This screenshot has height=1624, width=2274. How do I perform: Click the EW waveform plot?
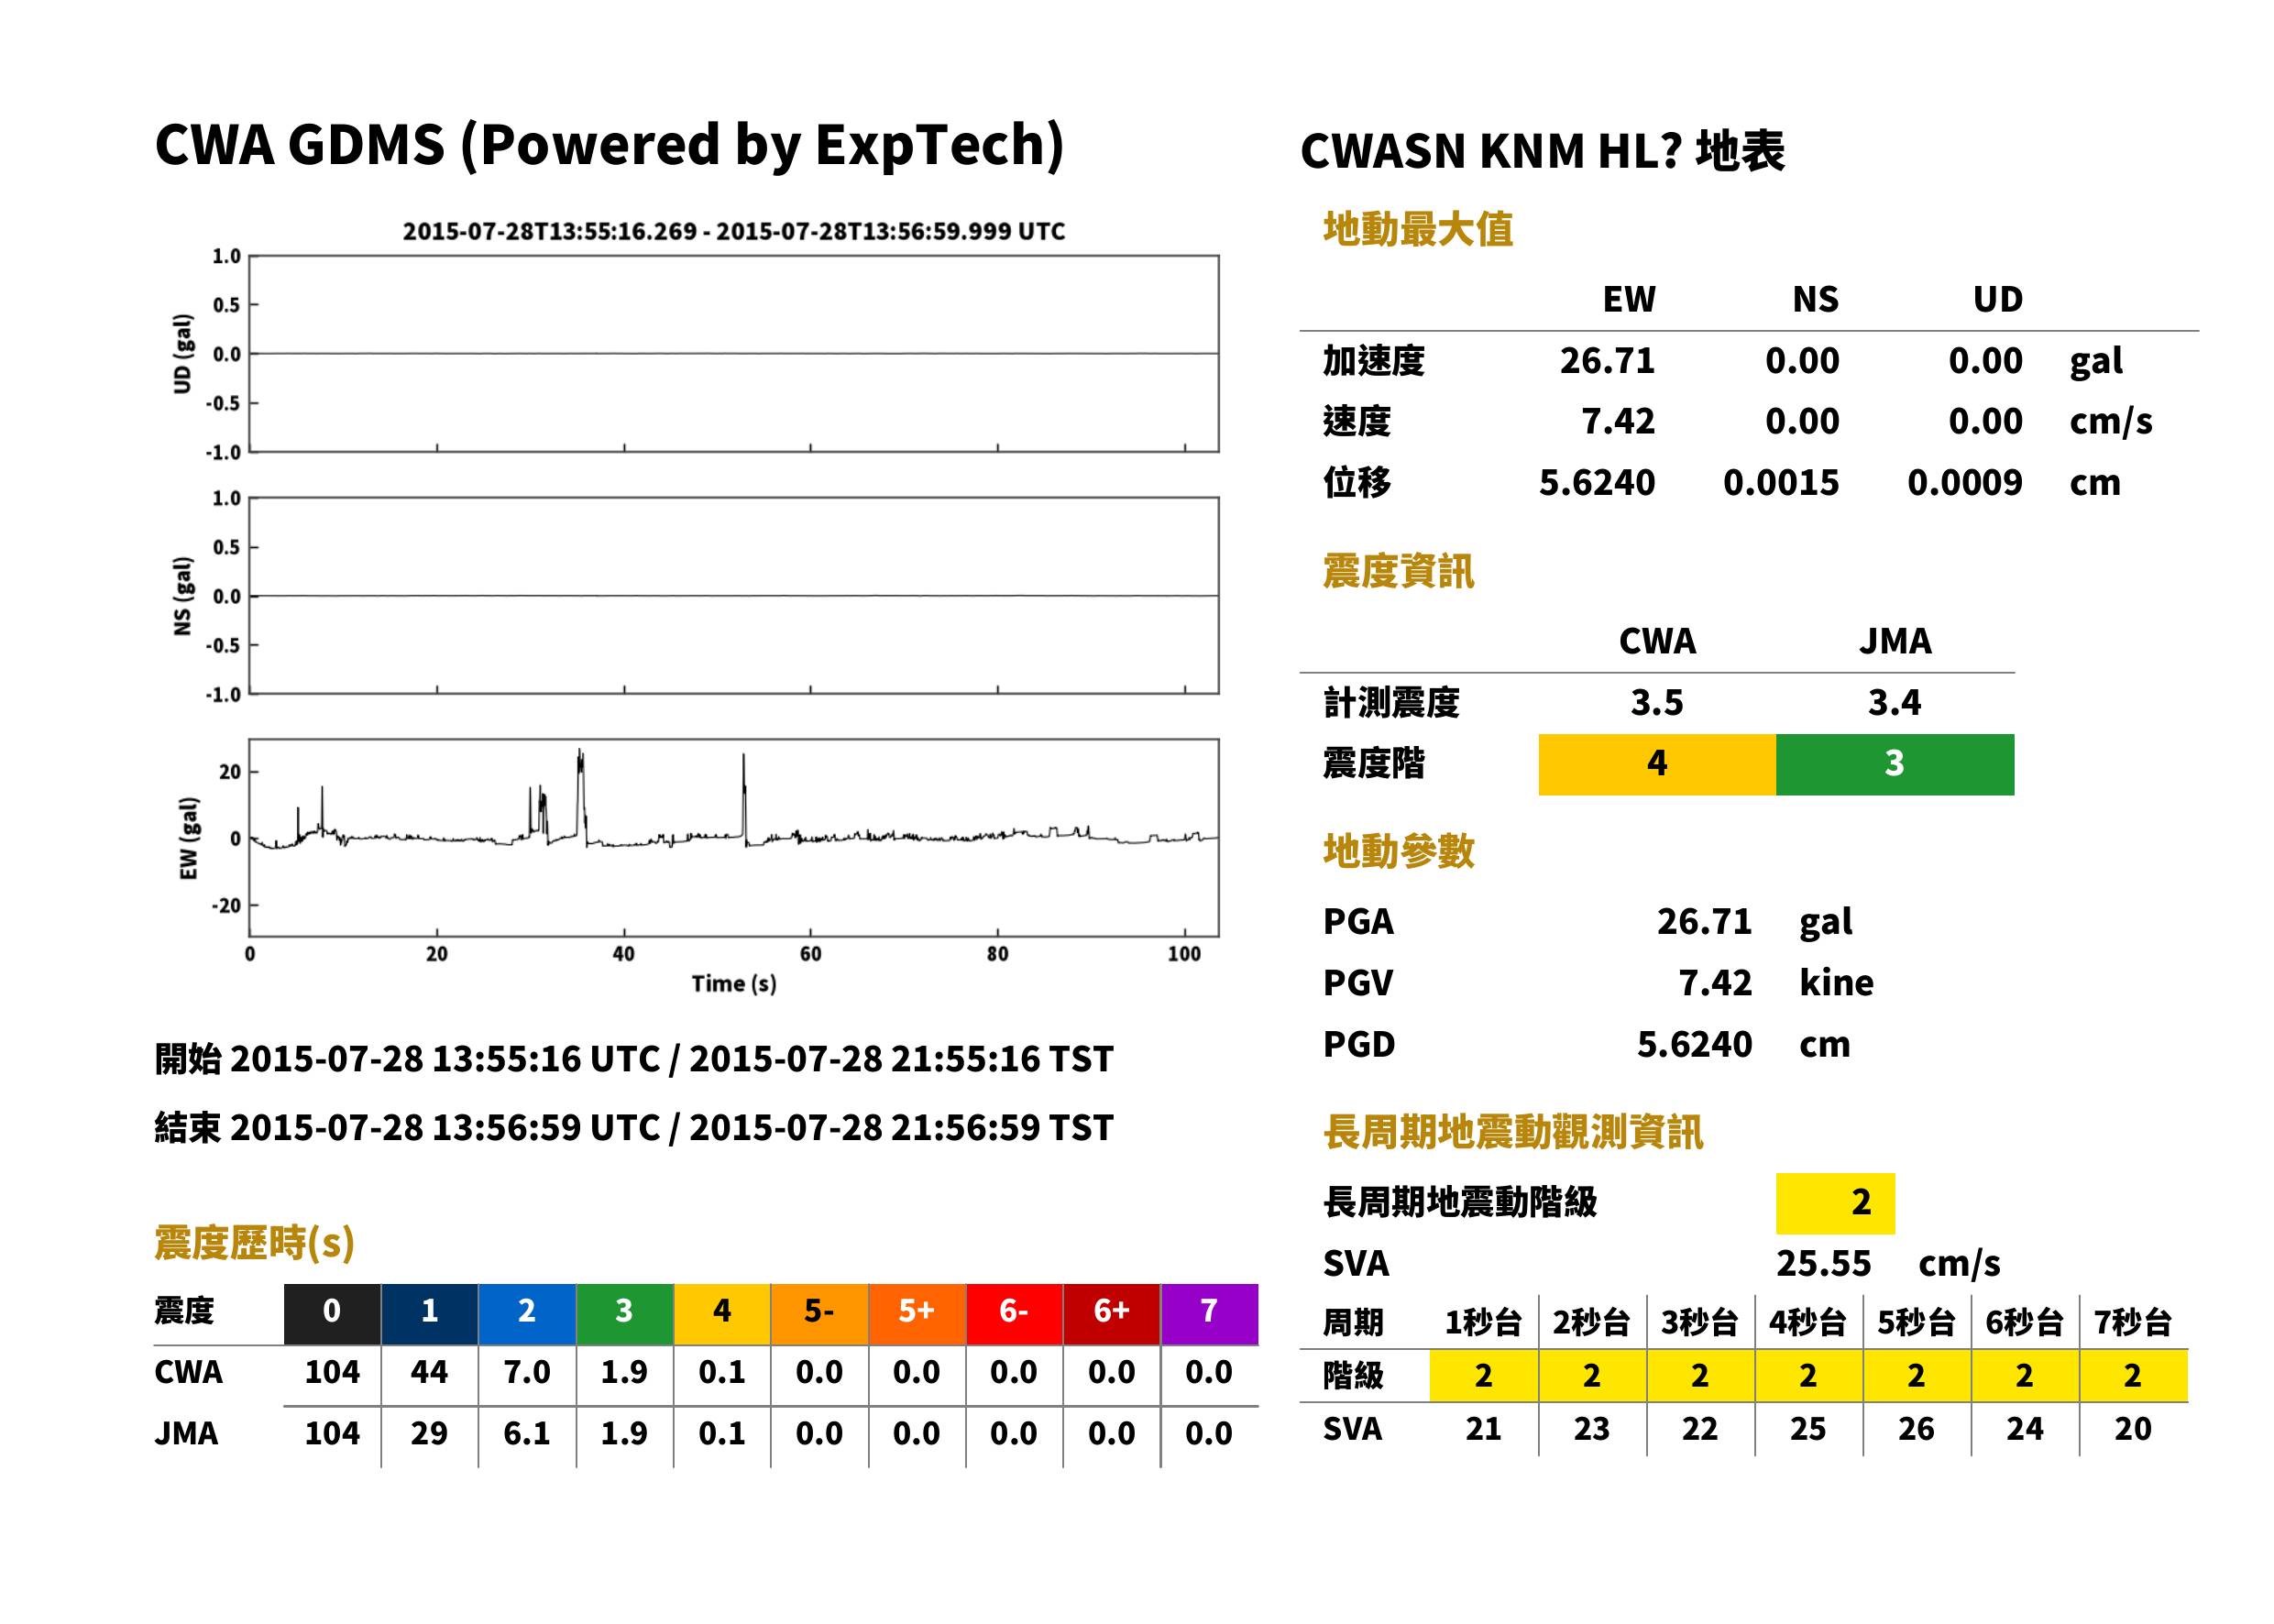coord(734,837)
